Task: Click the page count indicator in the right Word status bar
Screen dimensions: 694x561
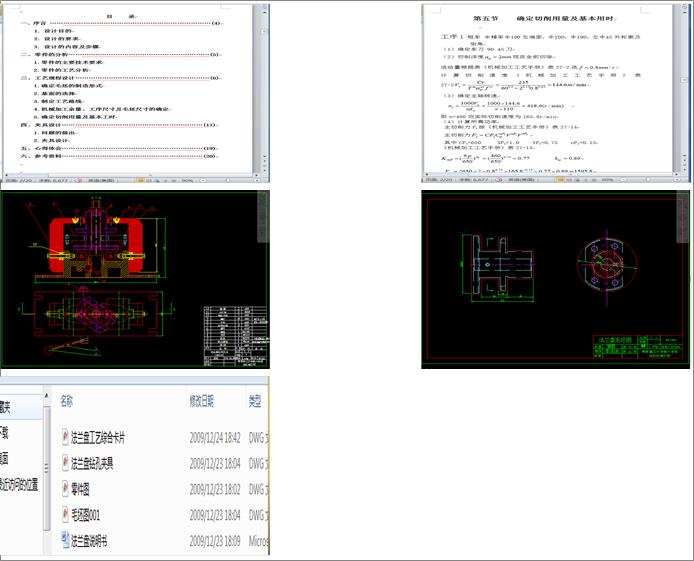Action: (439, 180)
